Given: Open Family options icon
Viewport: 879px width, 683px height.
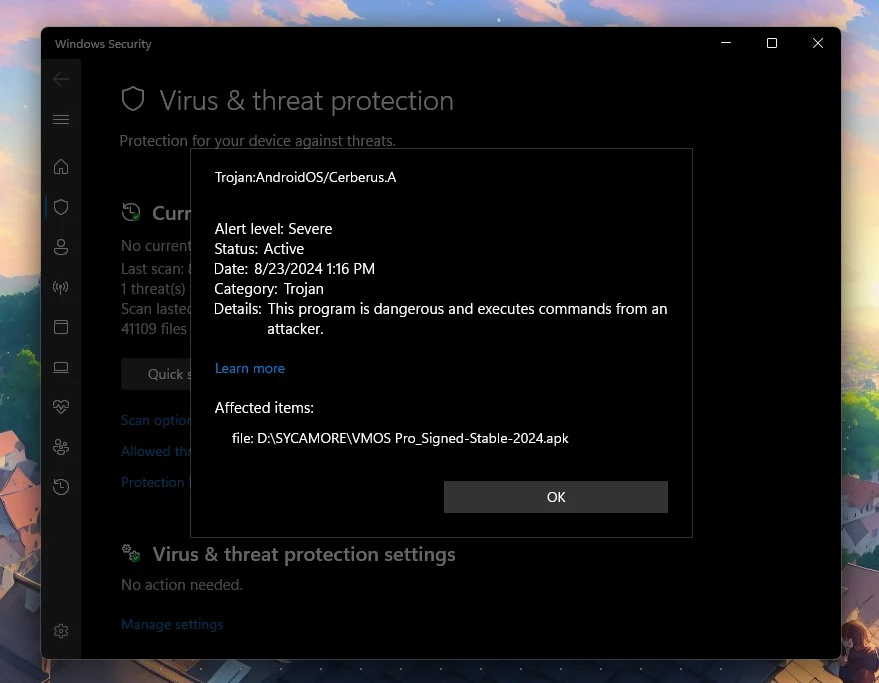Looking at the screenshot, I should pyautogui.click(x=61, y=447).
